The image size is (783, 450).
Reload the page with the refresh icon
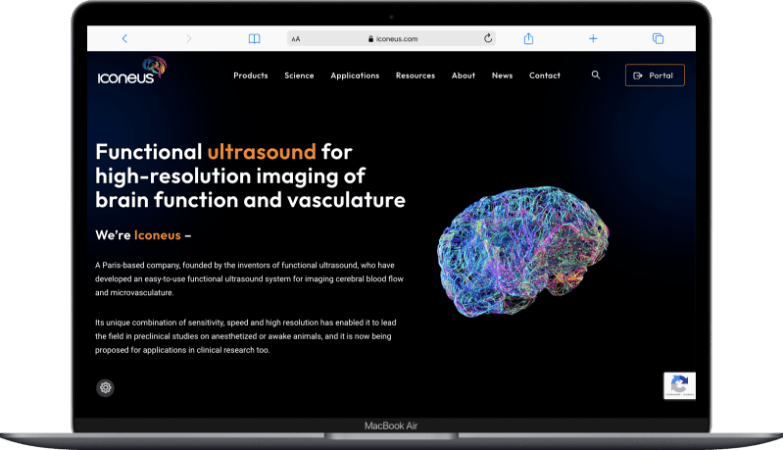tap(488, 38)
